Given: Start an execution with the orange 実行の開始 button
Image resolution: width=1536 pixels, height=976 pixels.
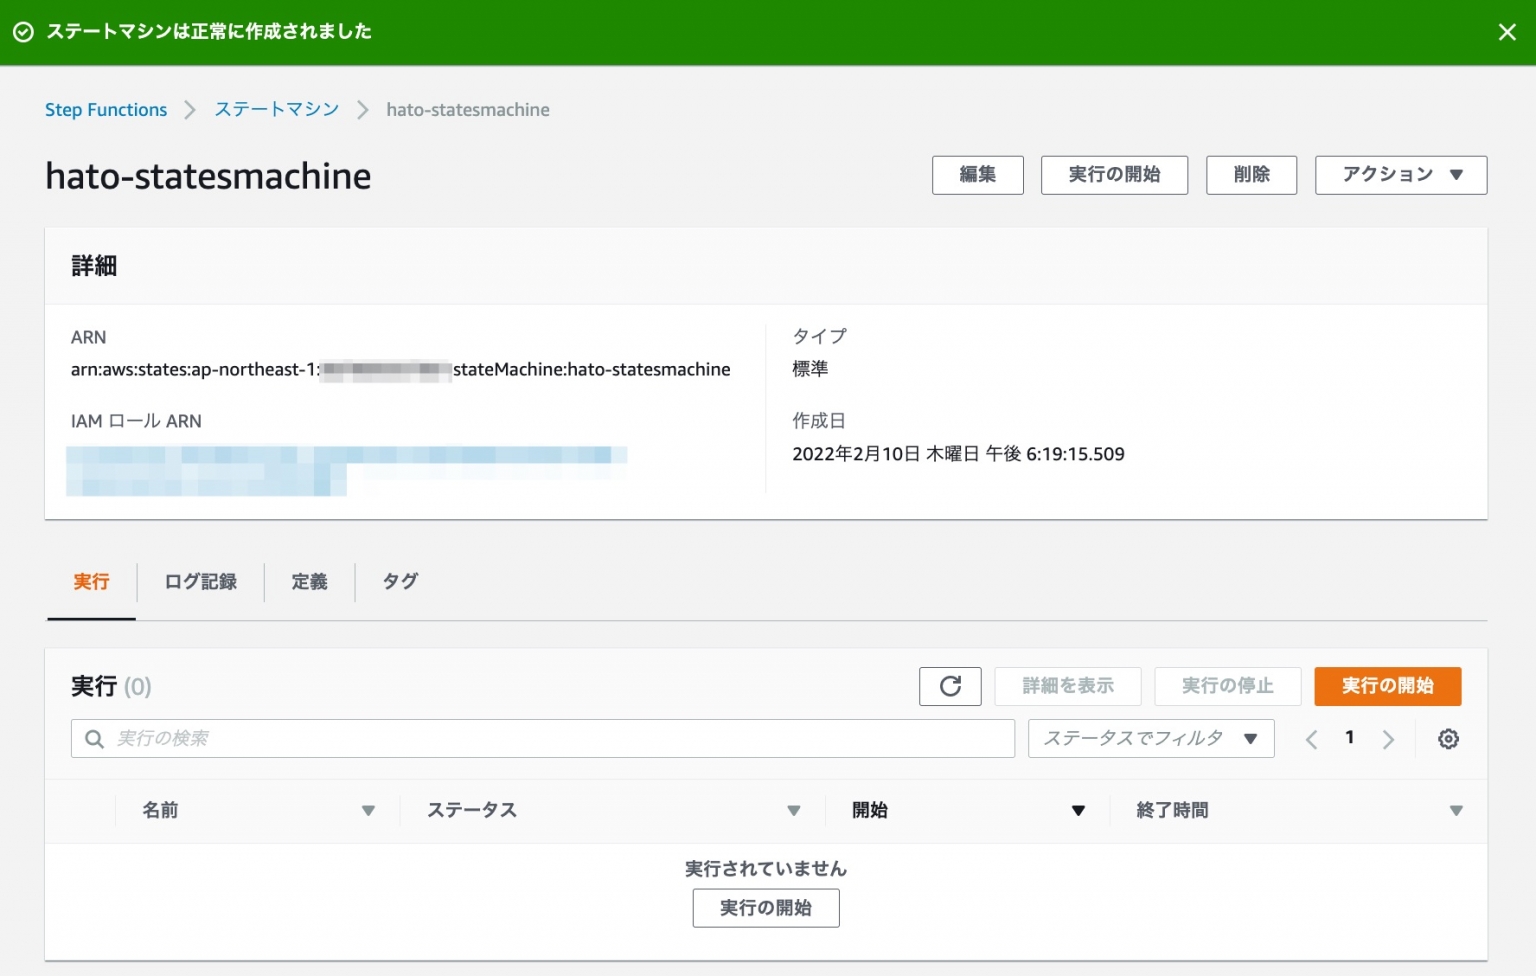Looking at the screenshot, I should [1387, 686].
